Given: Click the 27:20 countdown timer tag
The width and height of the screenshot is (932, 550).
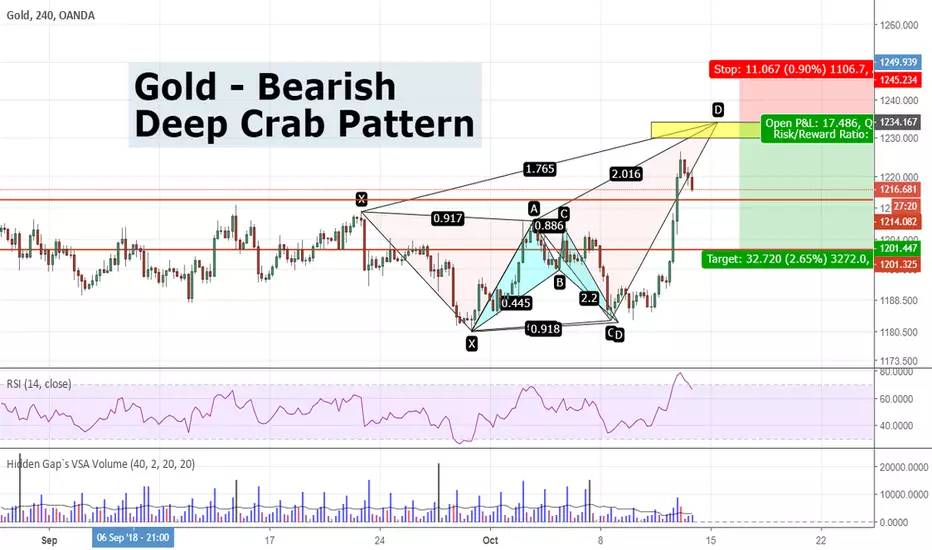Looking at the screenshot, I should click(905, 206).
